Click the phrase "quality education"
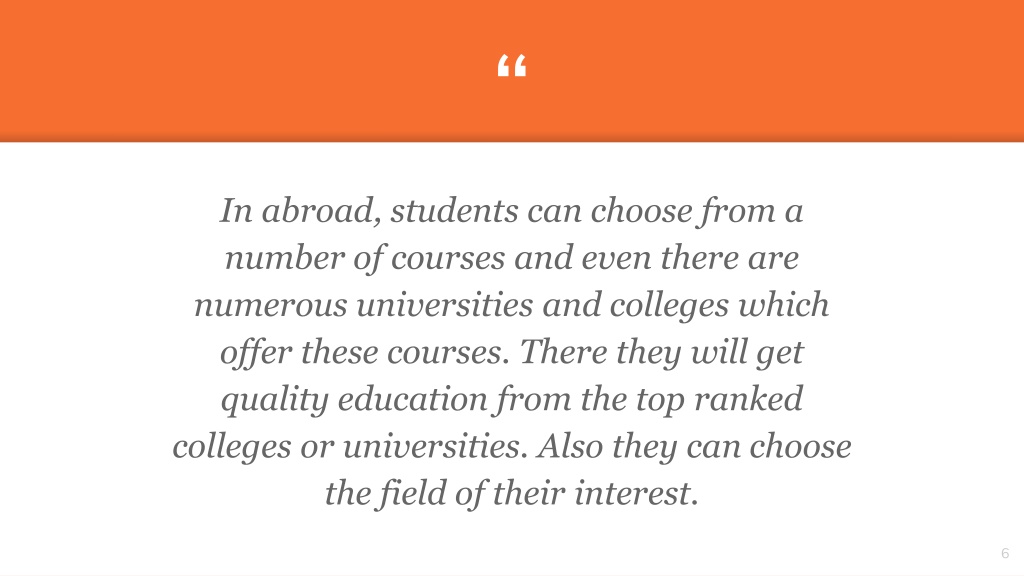The height and width of the screenshot is (576, 1024). click(354, 400)
